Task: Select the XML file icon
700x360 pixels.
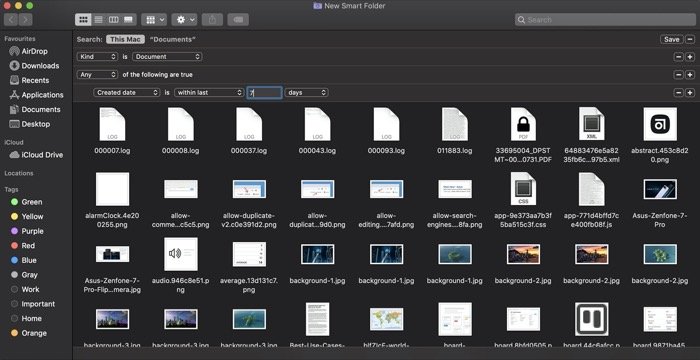Action: click(x=592, y=124)
